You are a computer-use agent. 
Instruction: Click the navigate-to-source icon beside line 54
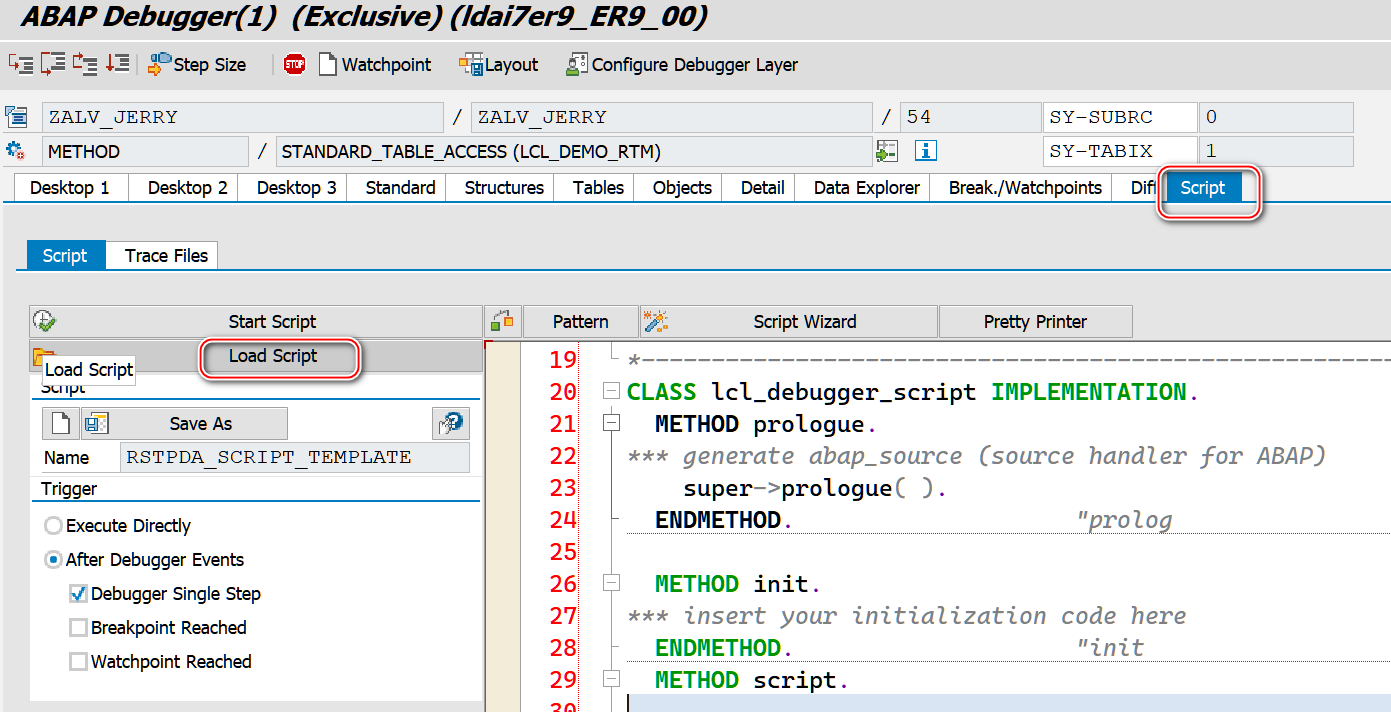click(886, 151)
